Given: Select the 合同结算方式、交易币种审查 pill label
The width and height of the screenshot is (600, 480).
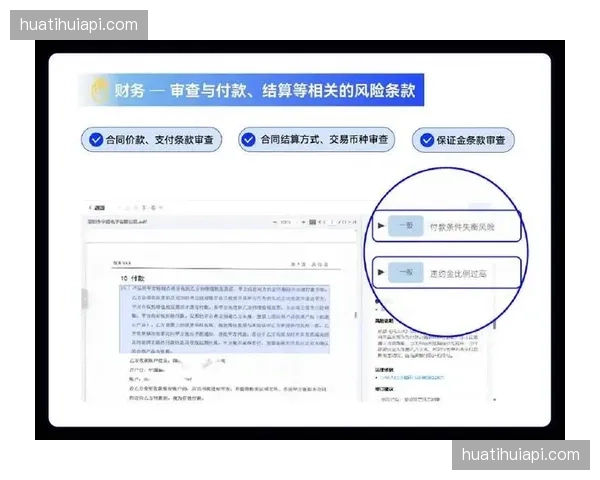Looking at the screenshot, I should click(324, 139).
